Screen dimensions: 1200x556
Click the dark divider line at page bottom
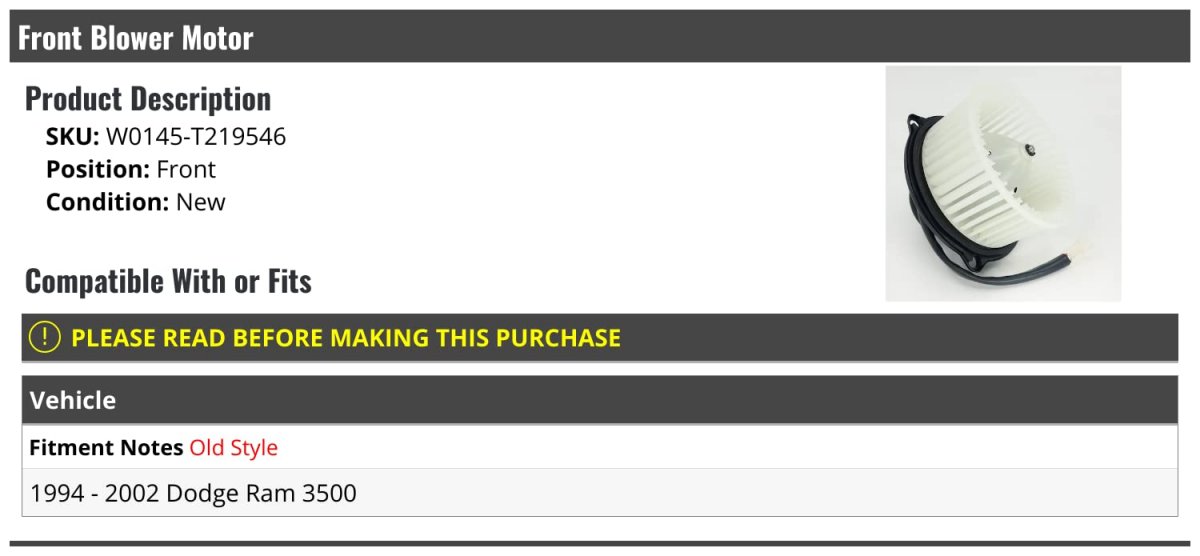[x=600, y=544]
